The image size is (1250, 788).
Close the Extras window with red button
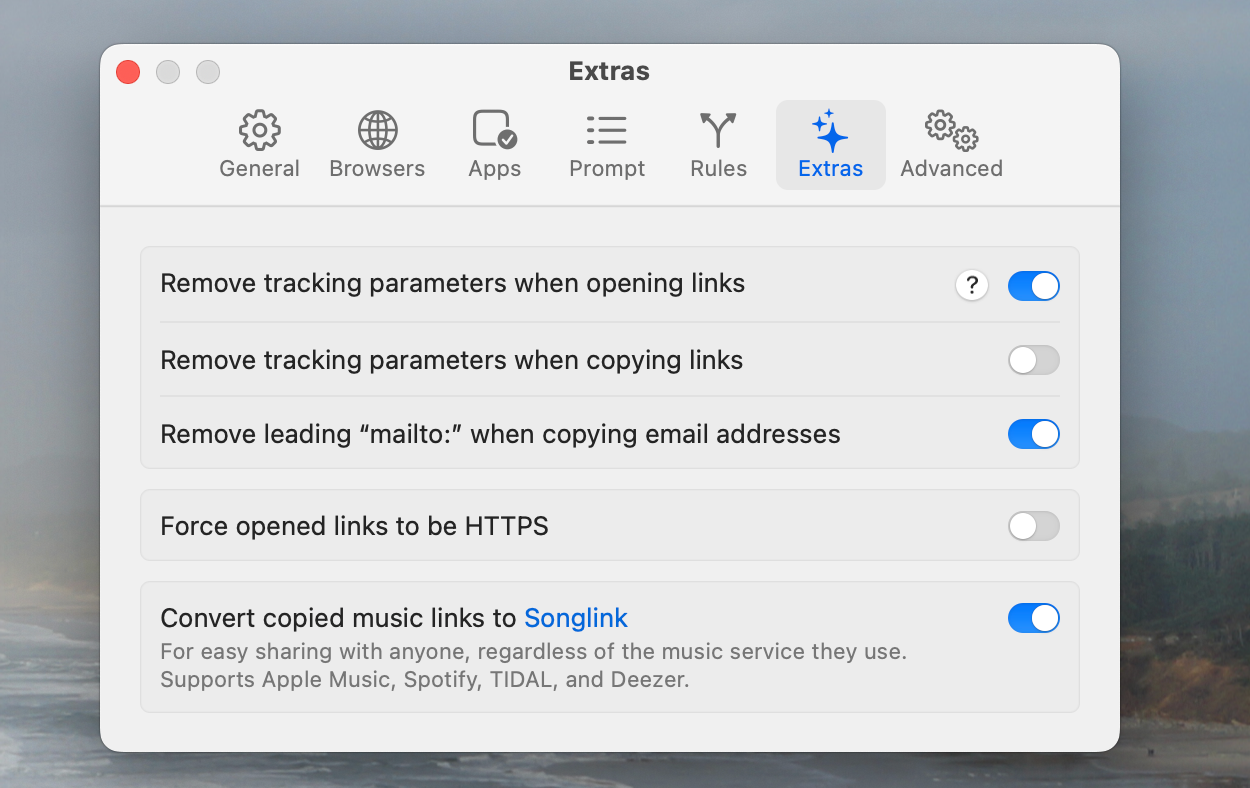[128, 72]
